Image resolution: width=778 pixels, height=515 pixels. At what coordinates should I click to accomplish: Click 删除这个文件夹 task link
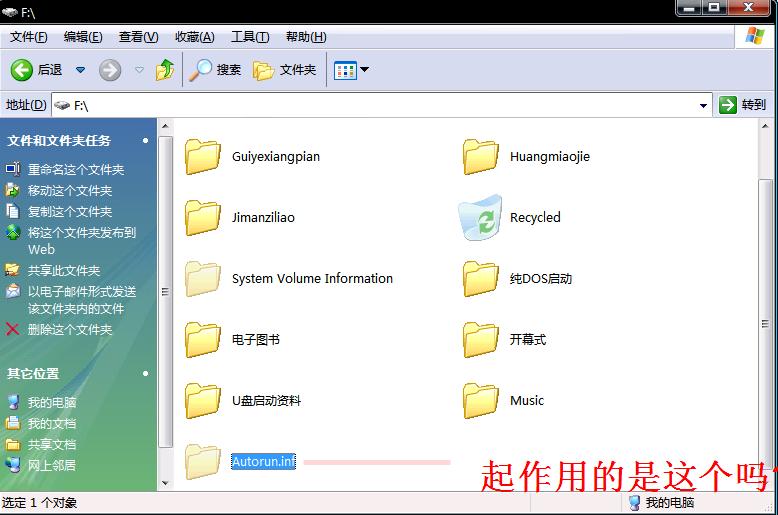[69, 329]
